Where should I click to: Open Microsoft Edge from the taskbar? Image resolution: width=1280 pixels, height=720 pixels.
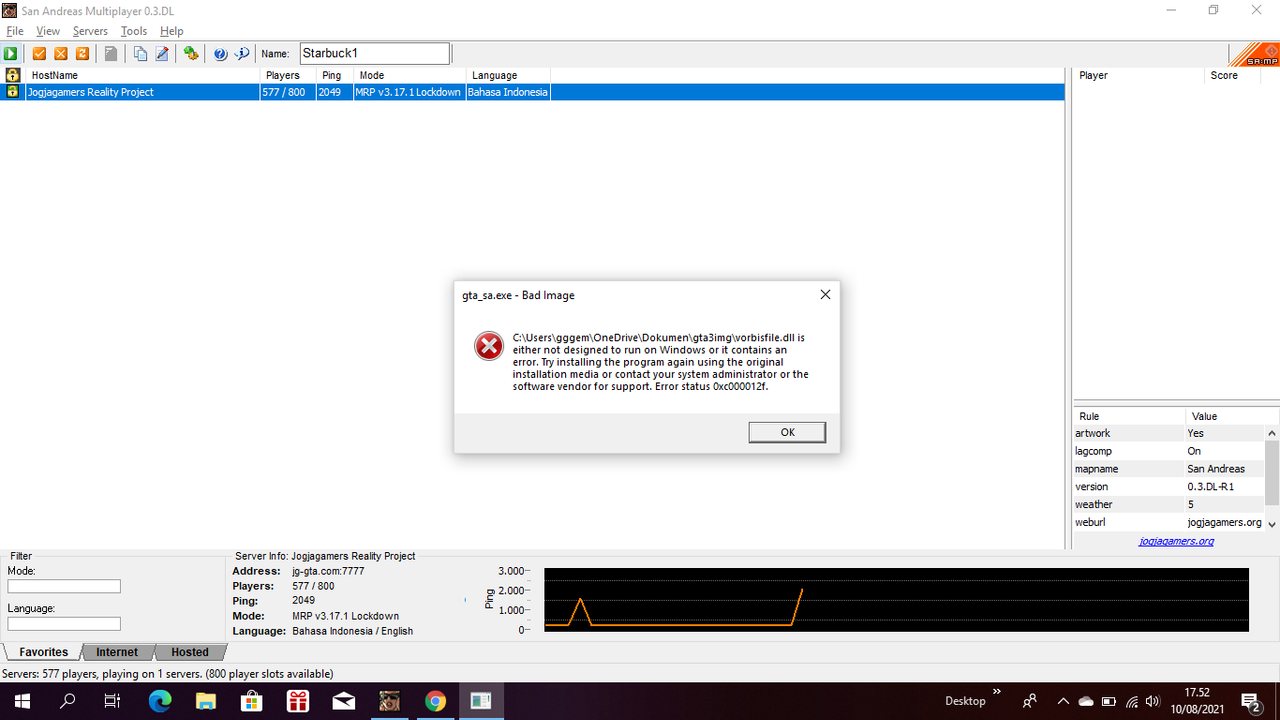(x=159, y=701)
